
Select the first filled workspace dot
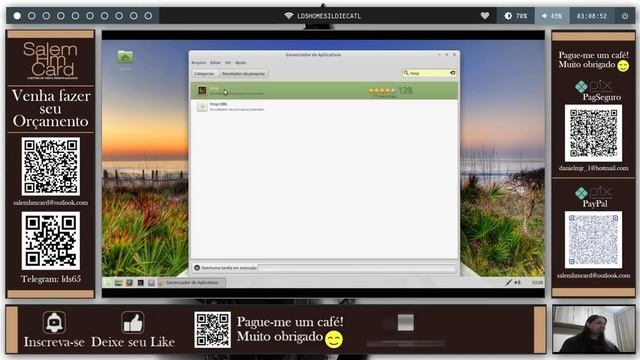(x=17, y=16)
